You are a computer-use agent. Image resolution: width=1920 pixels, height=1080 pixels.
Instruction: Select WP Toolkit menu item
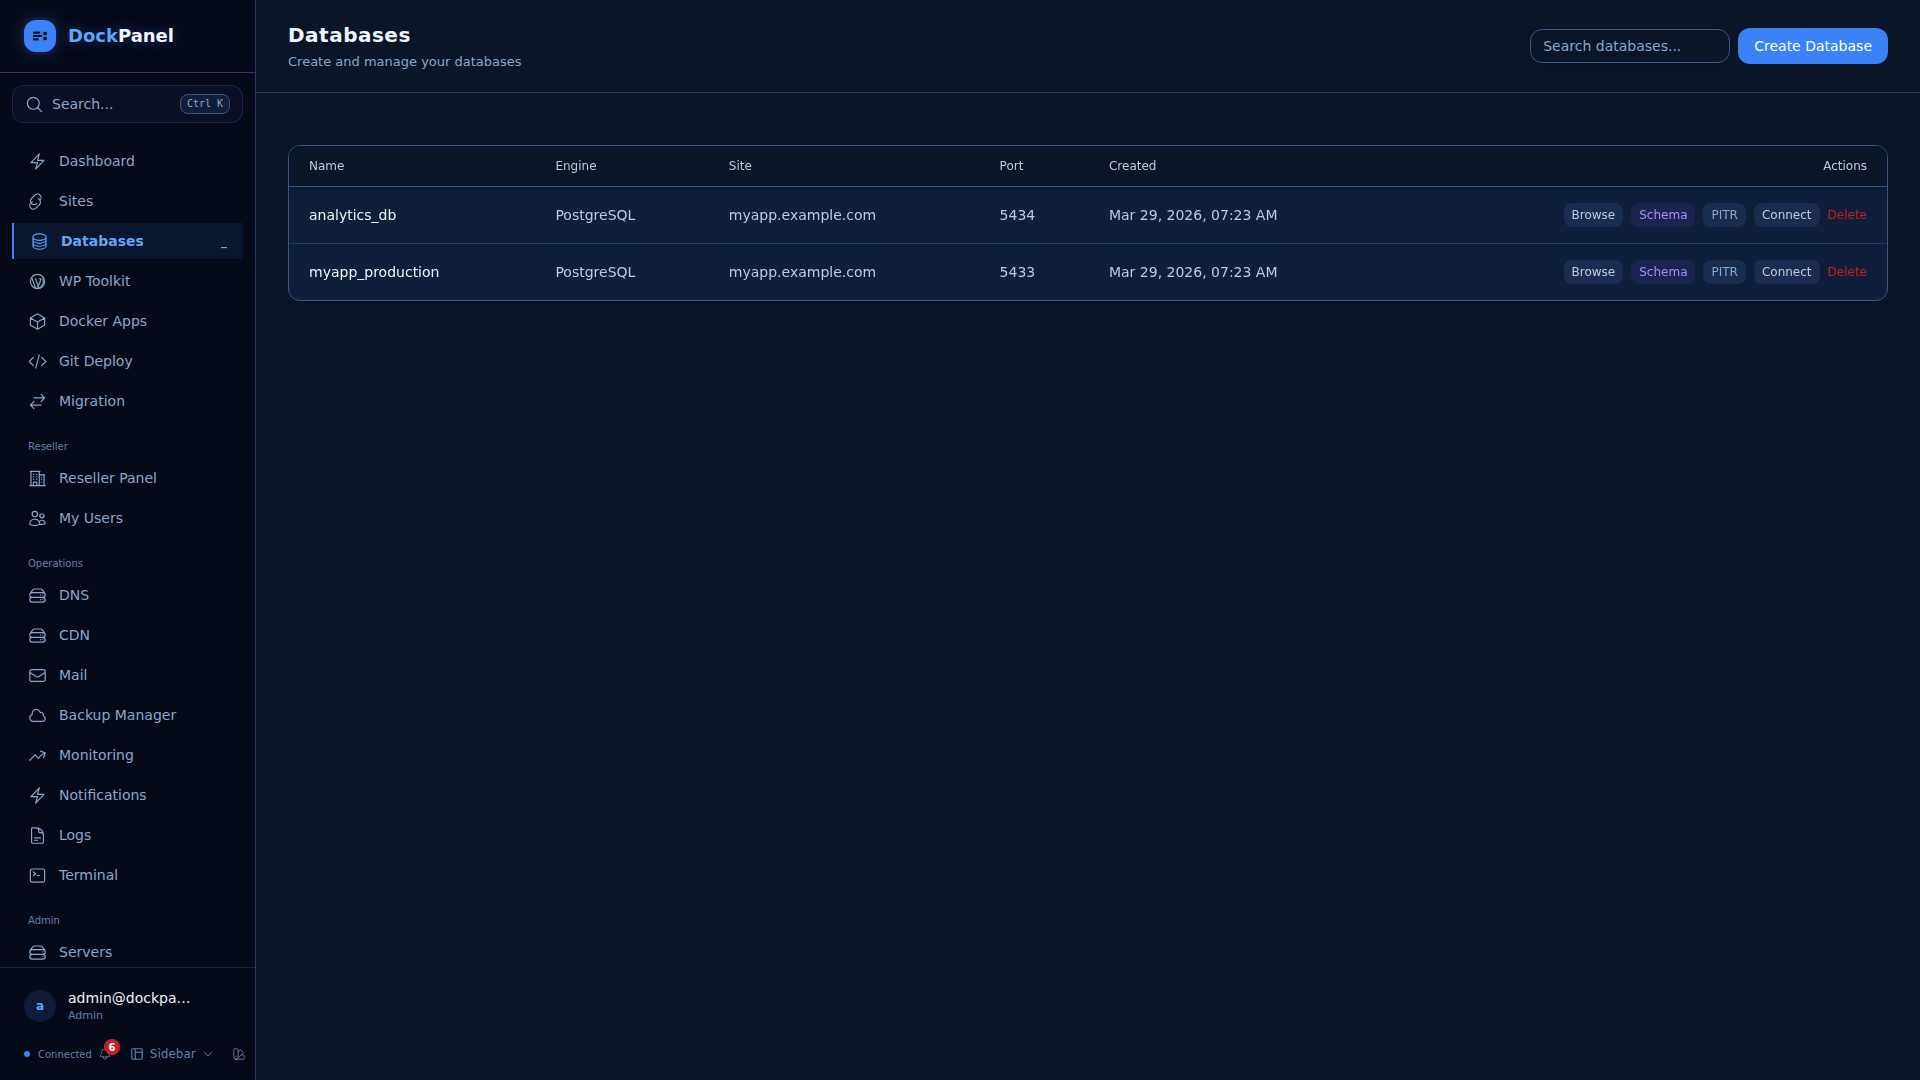pos(127,281)
